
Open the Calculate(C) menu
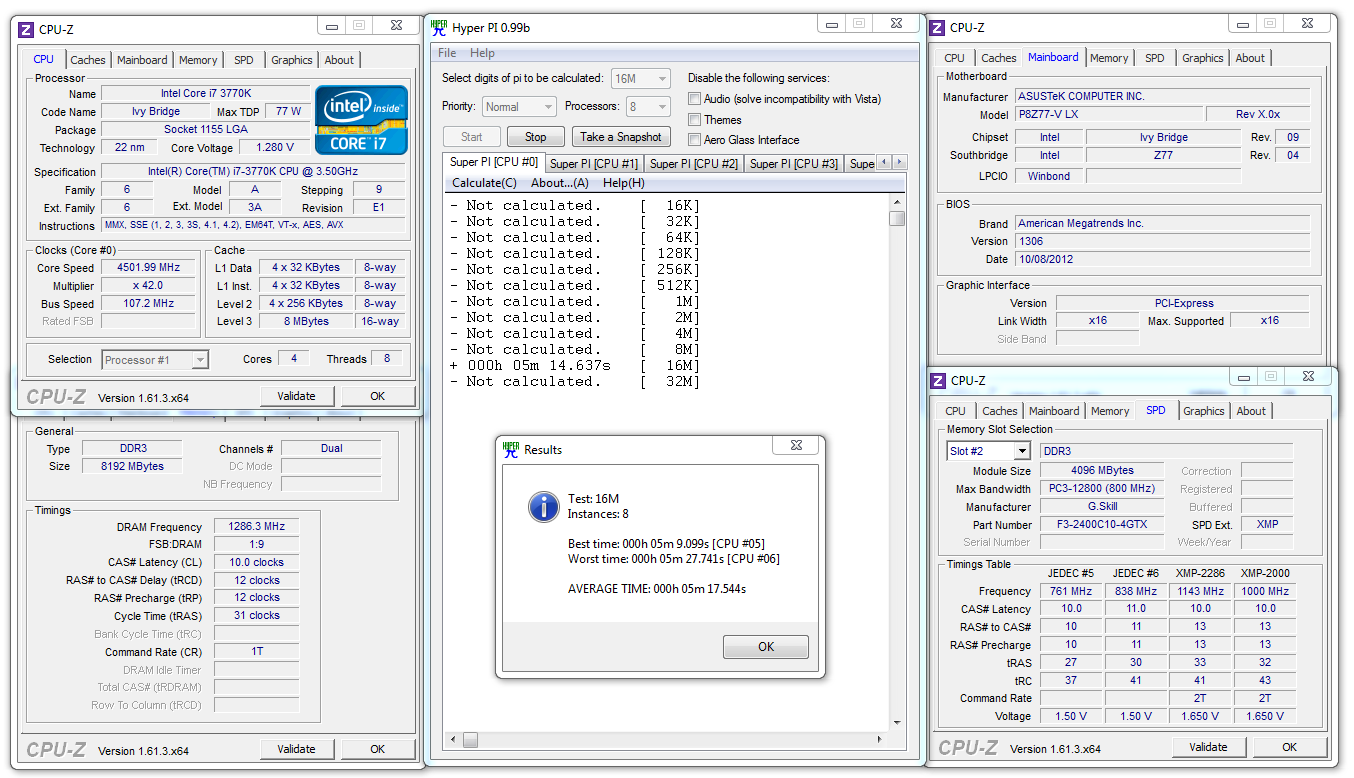click(484, 183)
